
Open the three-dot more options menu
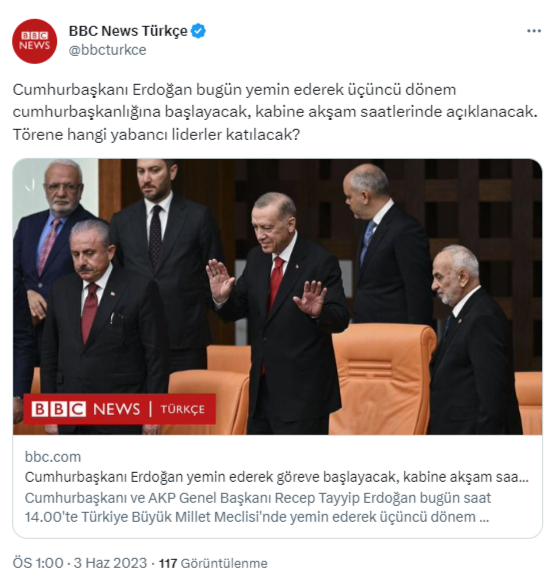(x=534, y=31)
